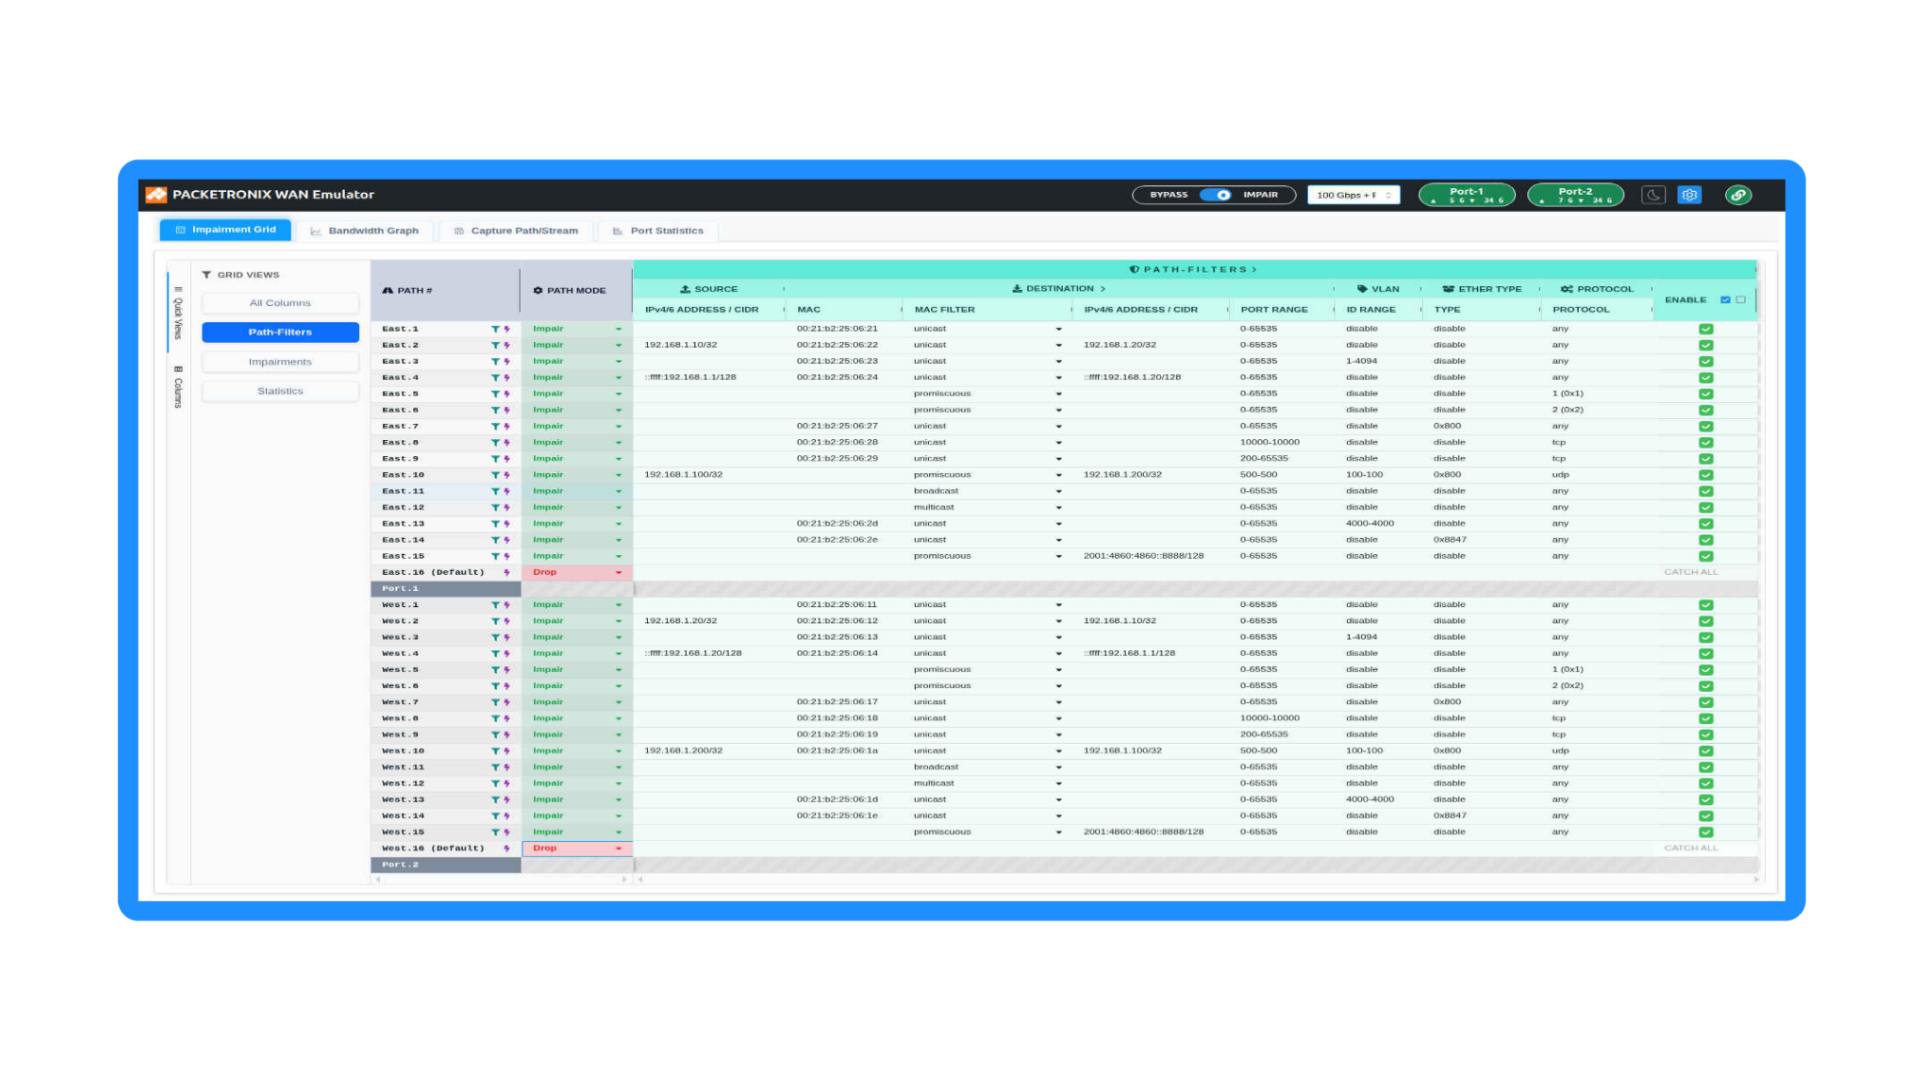Click the disable-all empty checkbox in Enable header
Image resolution: width=1920 pixels, height=1080 pixels.
pos(1741,300)
